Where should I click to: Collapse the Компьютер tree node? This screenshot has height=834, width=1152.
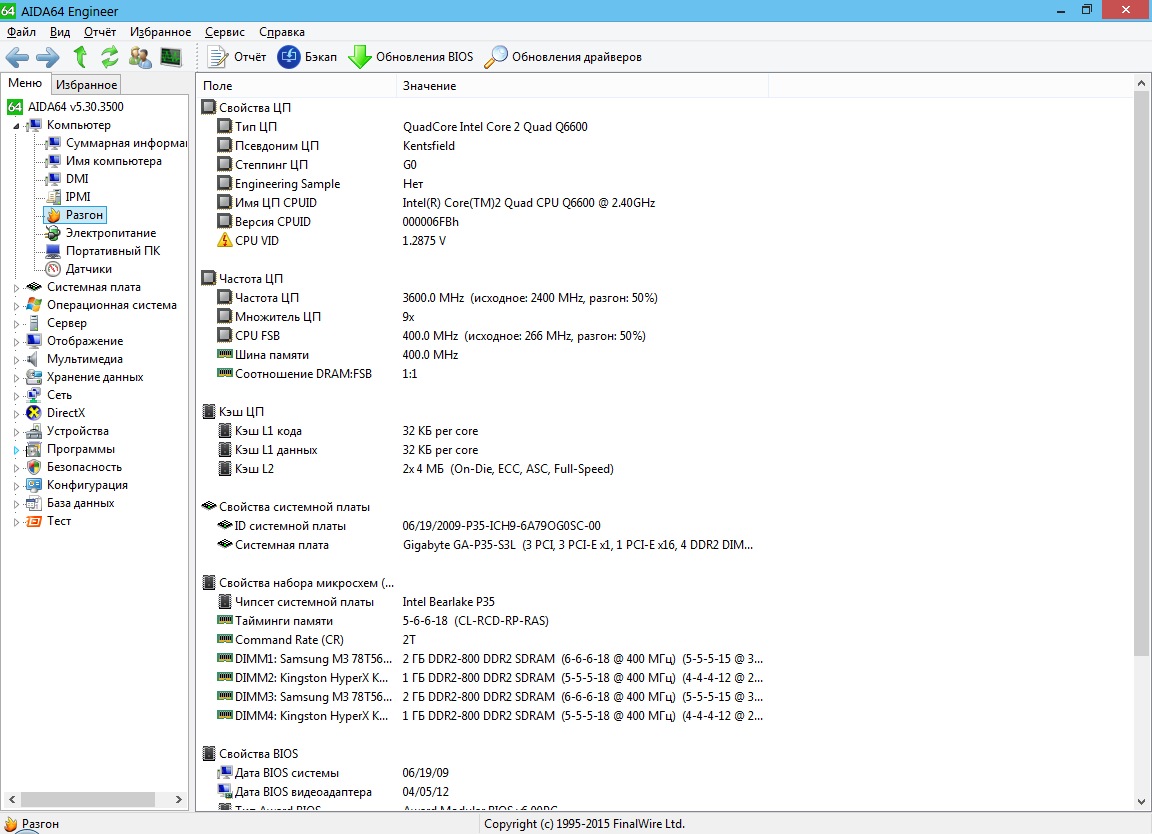[16, 126]
